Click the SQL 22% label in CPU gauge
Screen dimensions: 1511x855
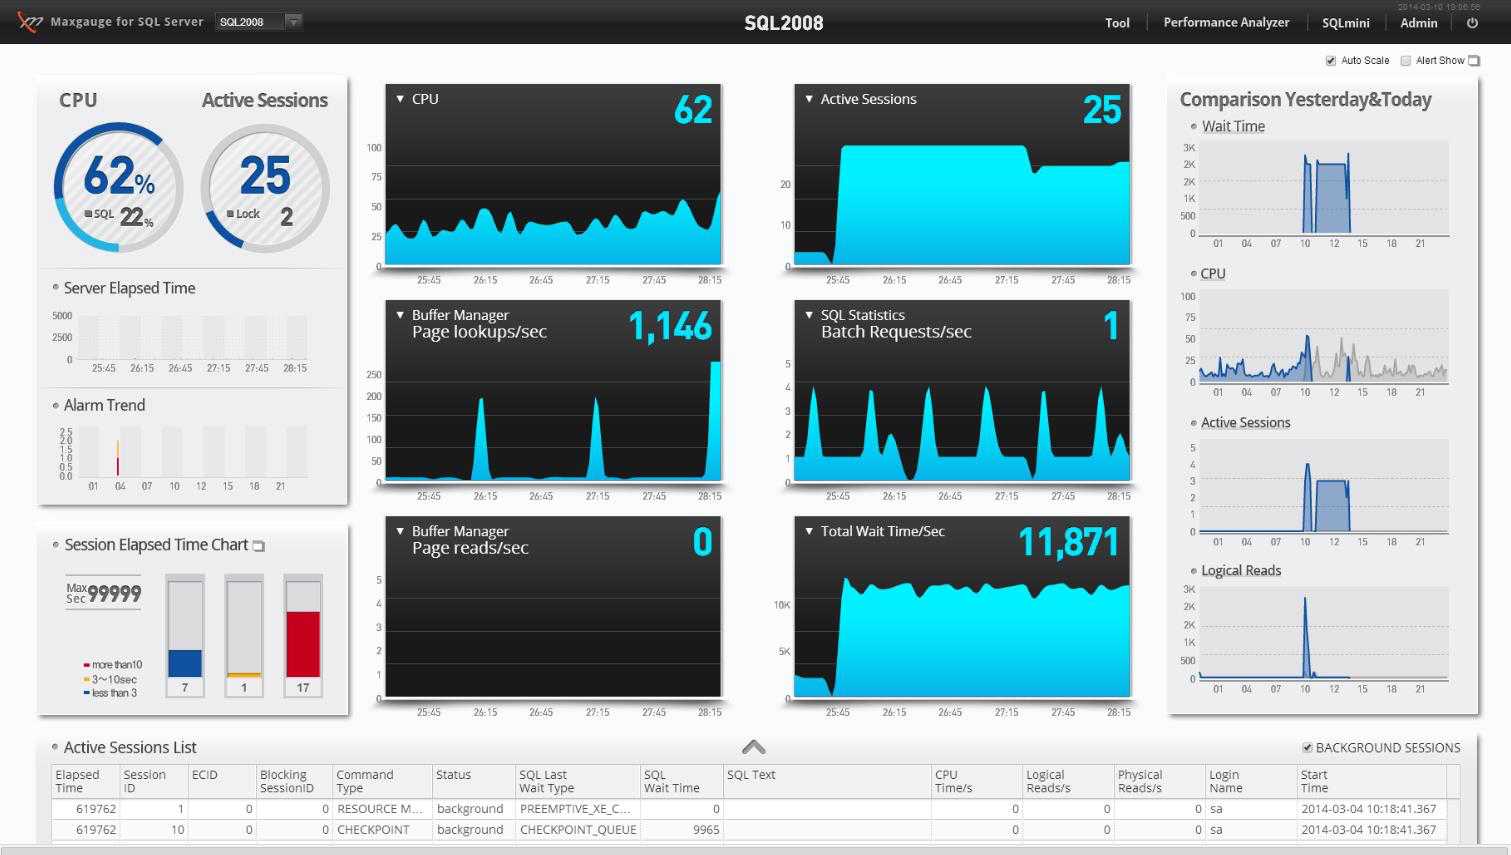click(x=119, y=215)
